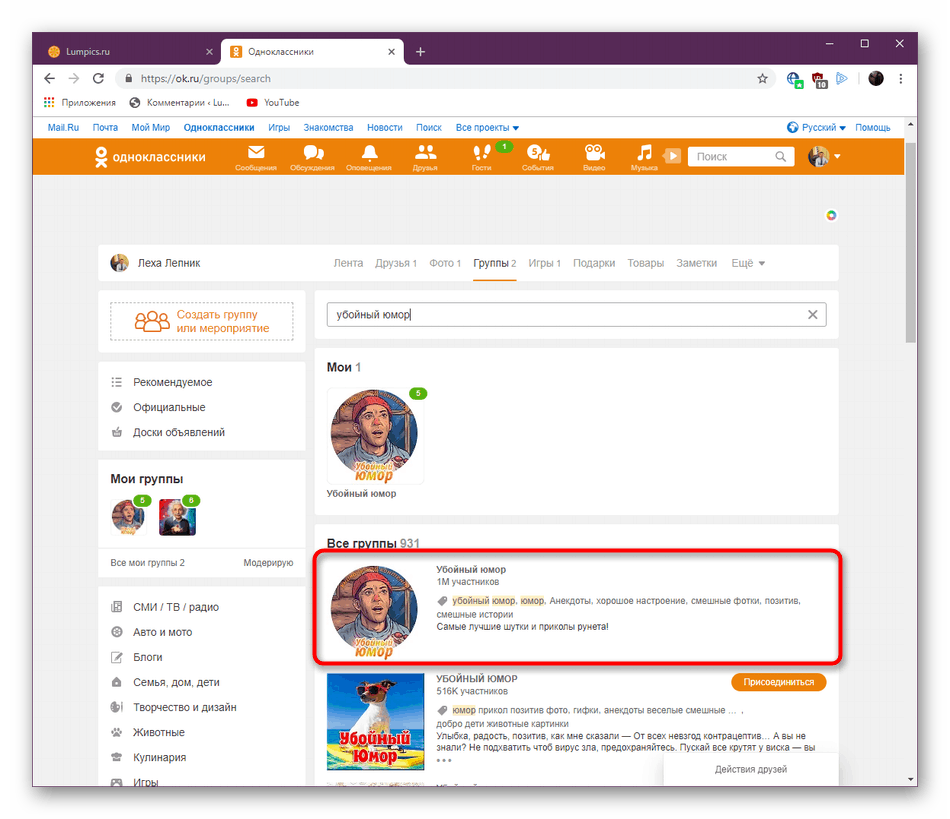This screenshot has height=819, width=950.
Task: Open Убойный юмор 1M участников group title
Action: click(471, 569)
